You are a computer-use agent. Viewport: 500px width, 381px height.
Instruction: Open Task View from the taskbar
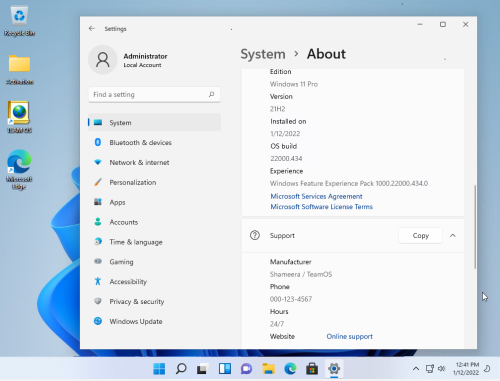[203, 369]
